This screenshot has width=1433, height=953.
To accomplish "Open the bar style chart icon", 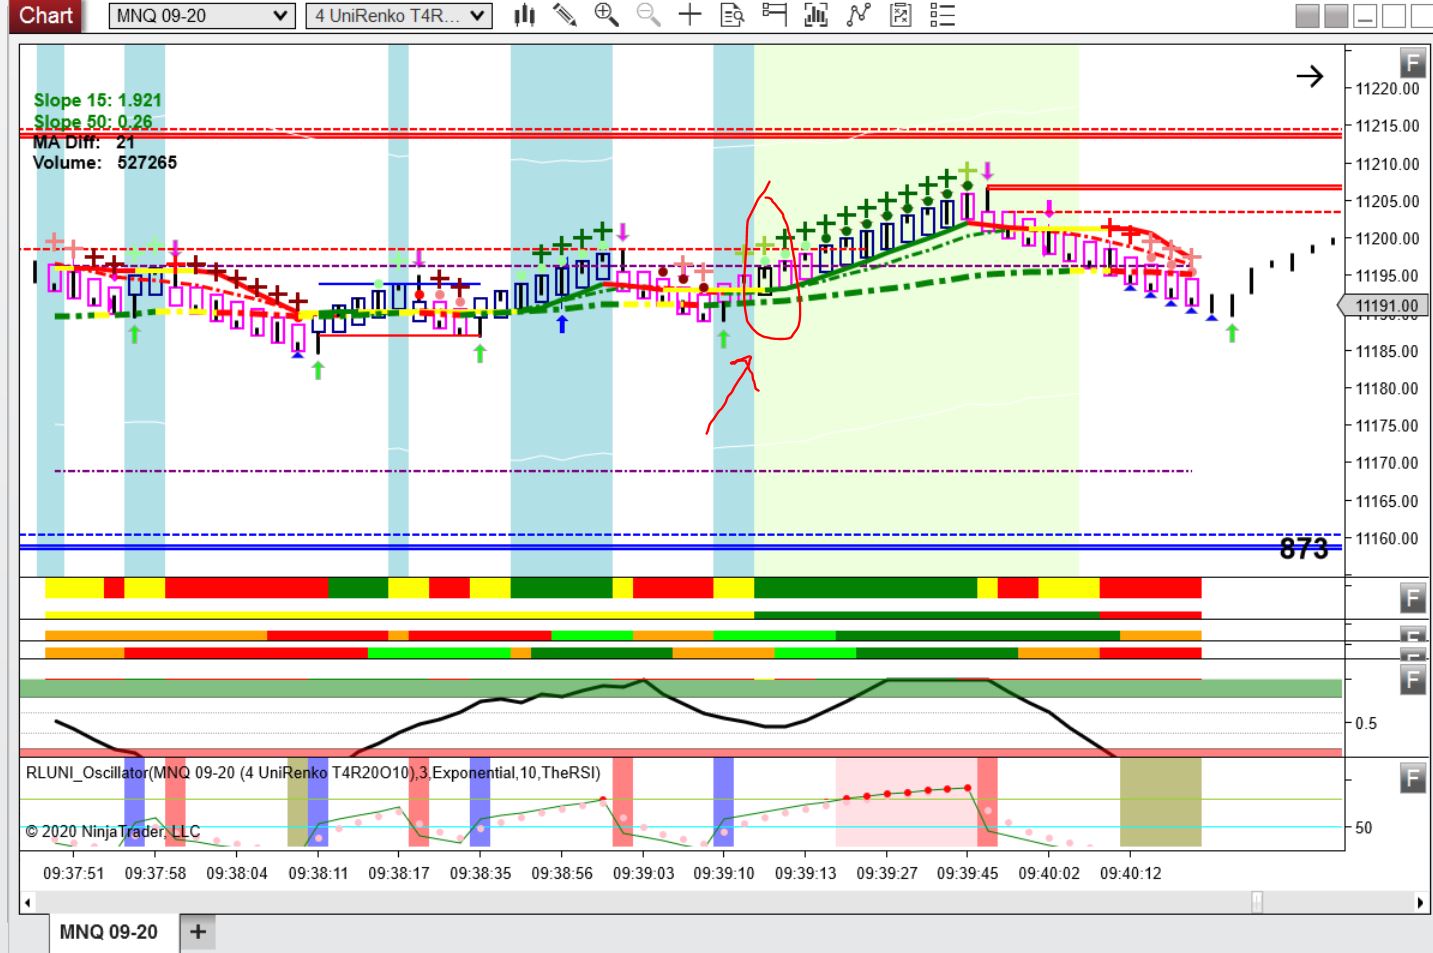I will (x=525, y=15).
